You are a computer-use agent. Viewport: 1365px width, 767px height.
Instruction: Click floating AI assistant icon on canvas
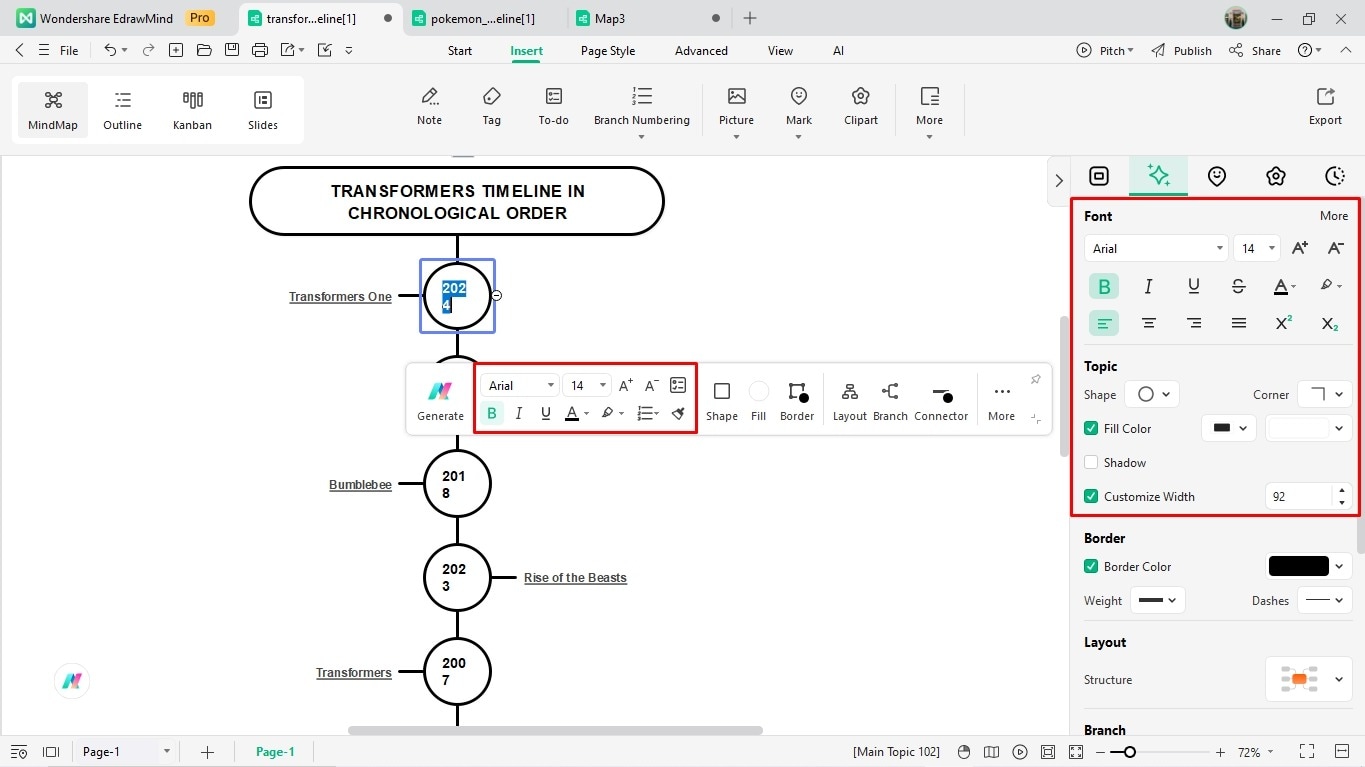[72, 681]
